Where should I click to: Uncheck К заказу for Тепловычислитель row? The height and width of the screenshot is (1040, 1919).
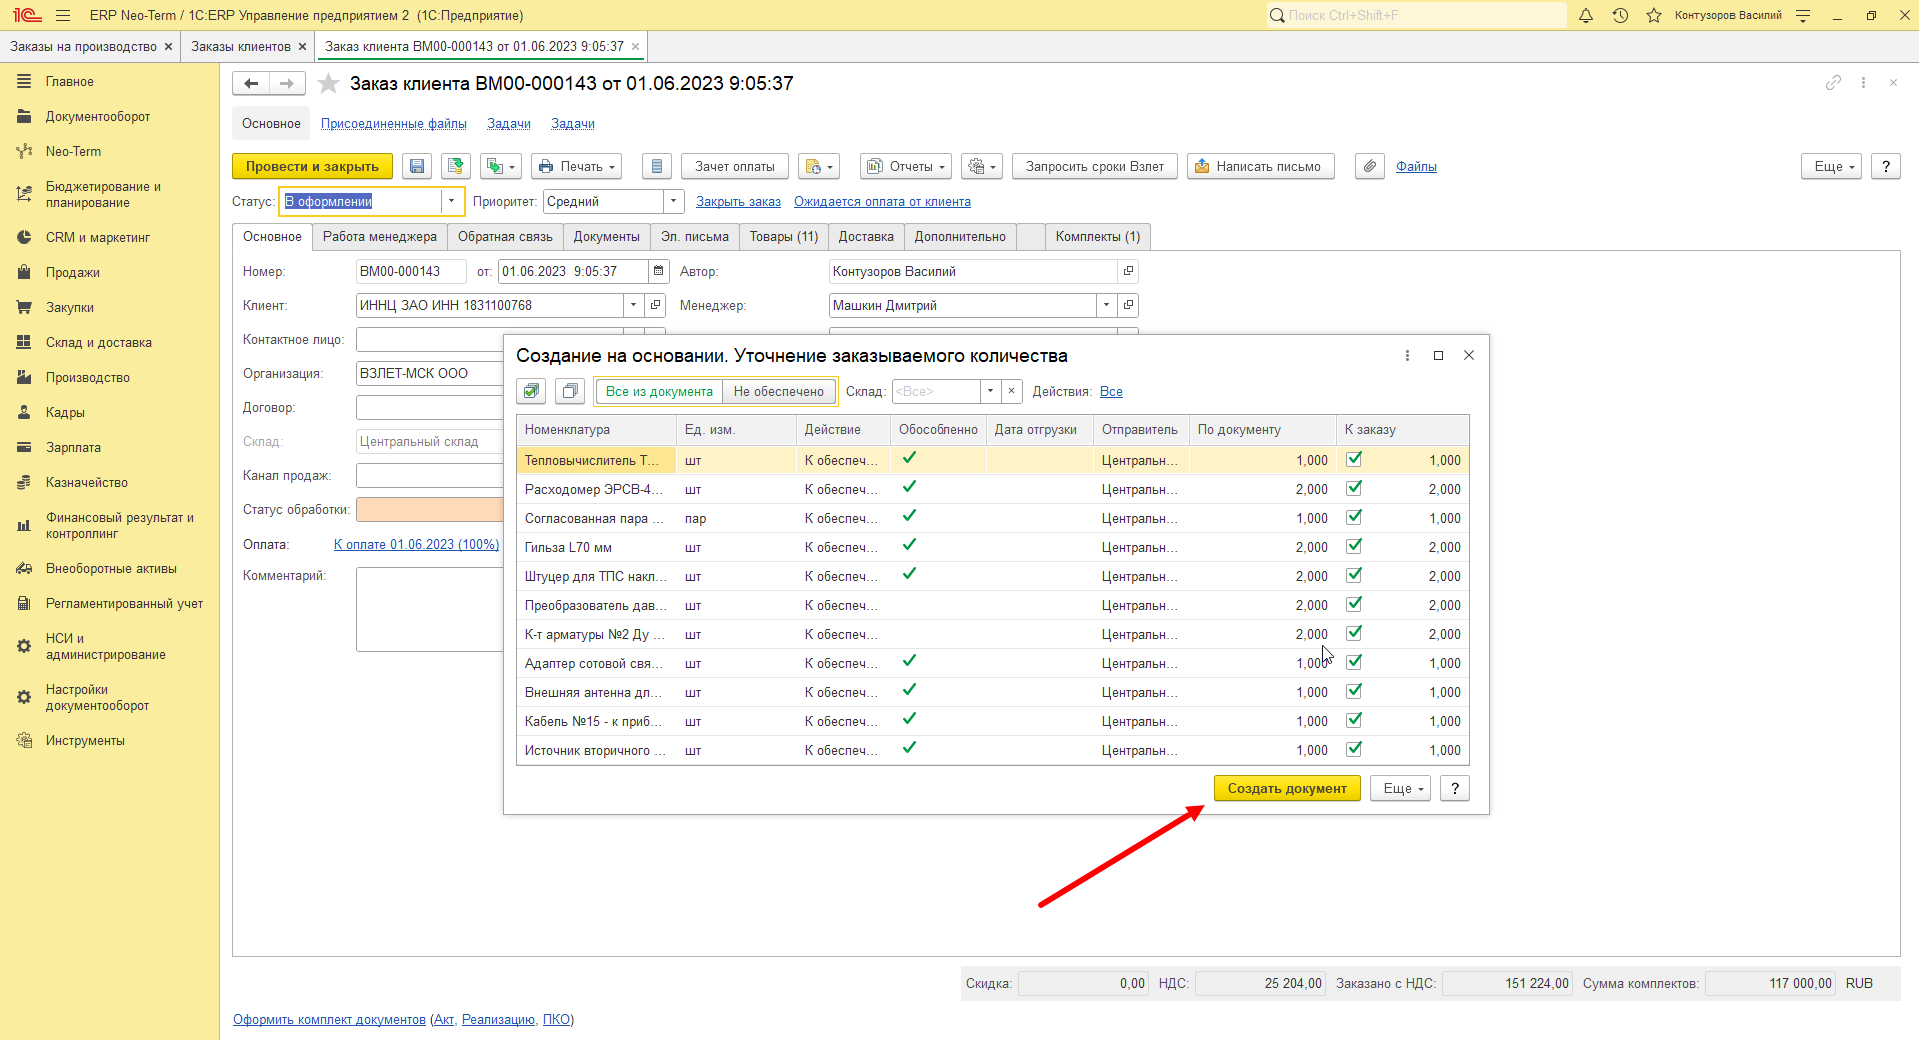[x=1354, y=460]
